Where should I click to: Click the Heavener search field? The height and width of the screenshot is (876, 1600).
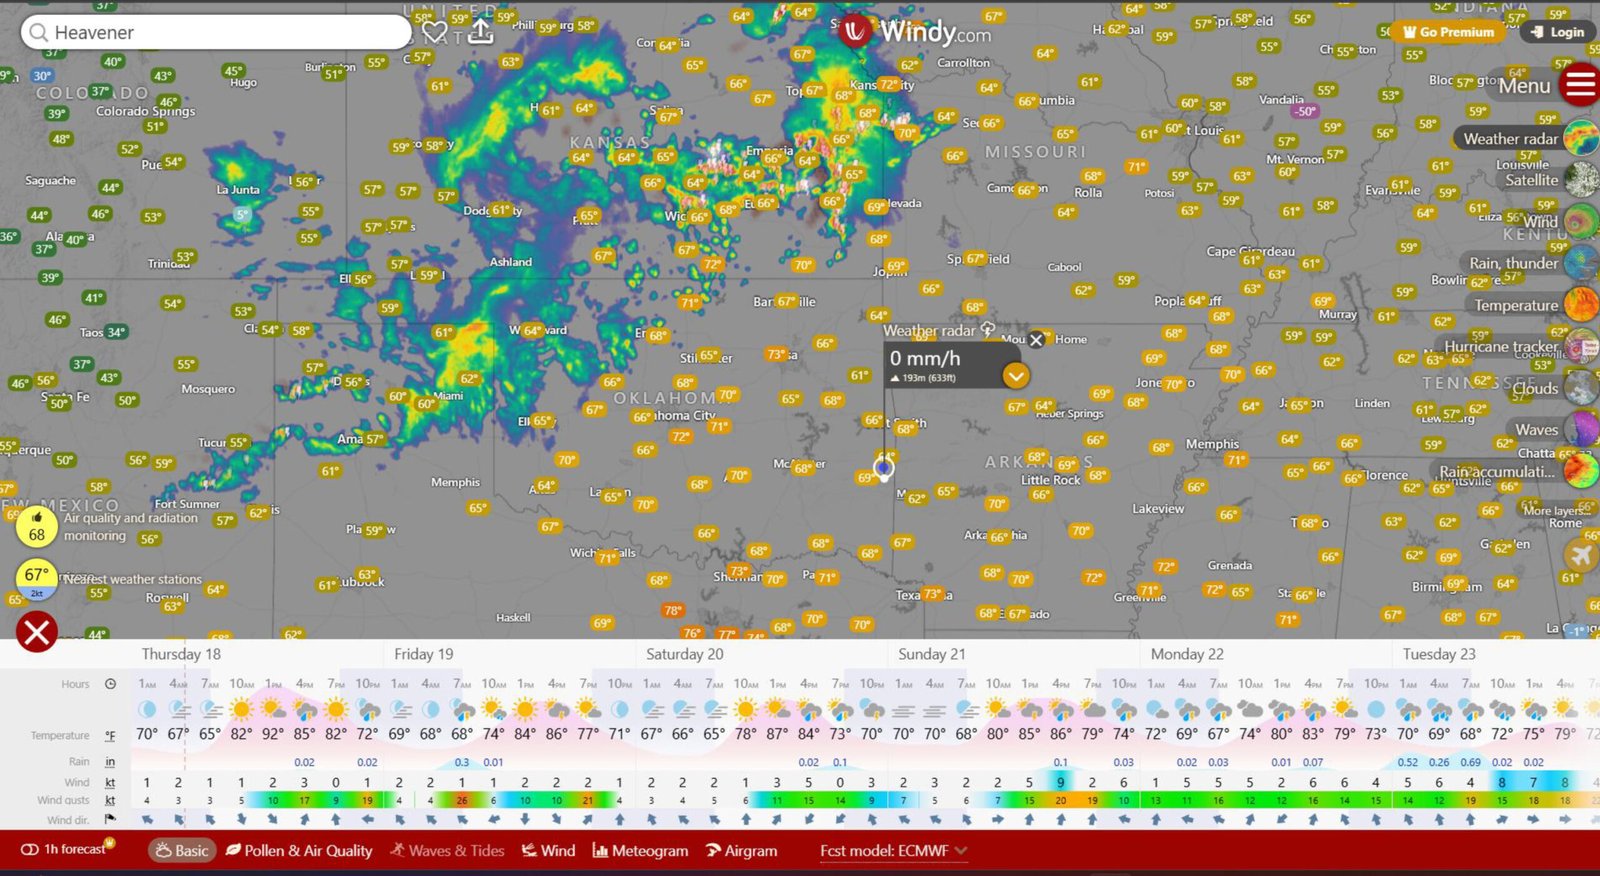coord(215,32)
